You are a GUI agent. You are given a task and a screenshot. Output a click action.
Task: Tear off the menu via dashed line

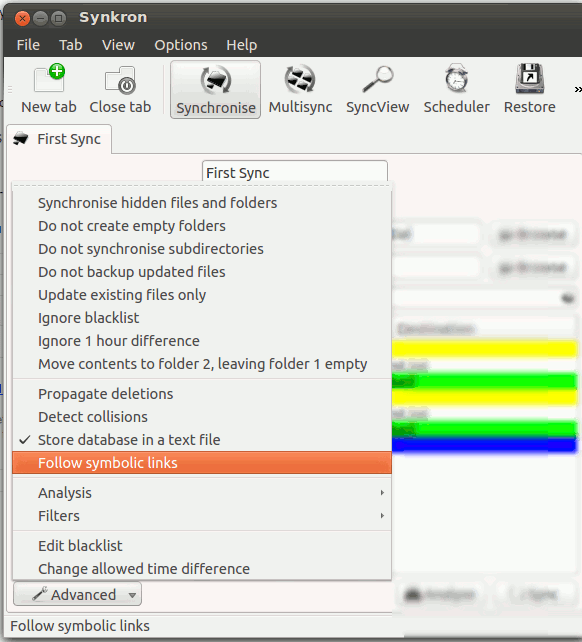coord(202,186)
